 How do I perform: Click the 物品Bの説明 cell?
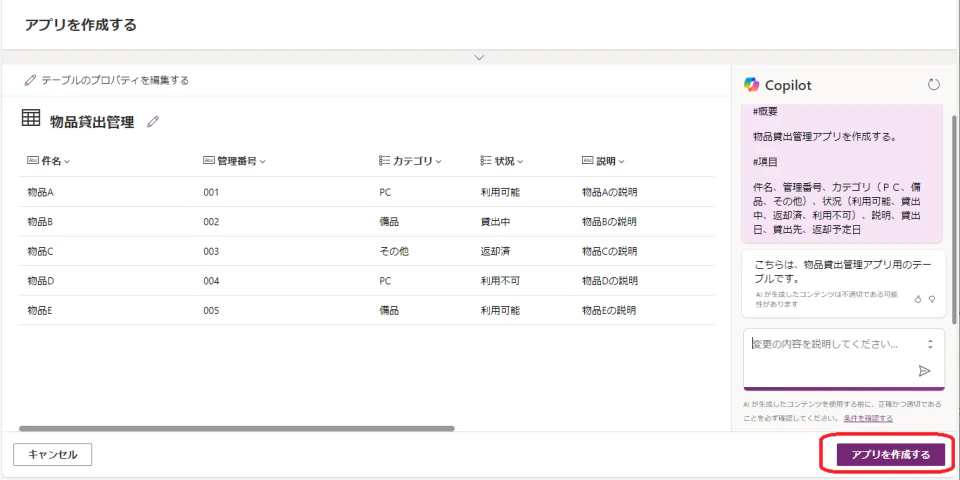(x=609, y=222)
